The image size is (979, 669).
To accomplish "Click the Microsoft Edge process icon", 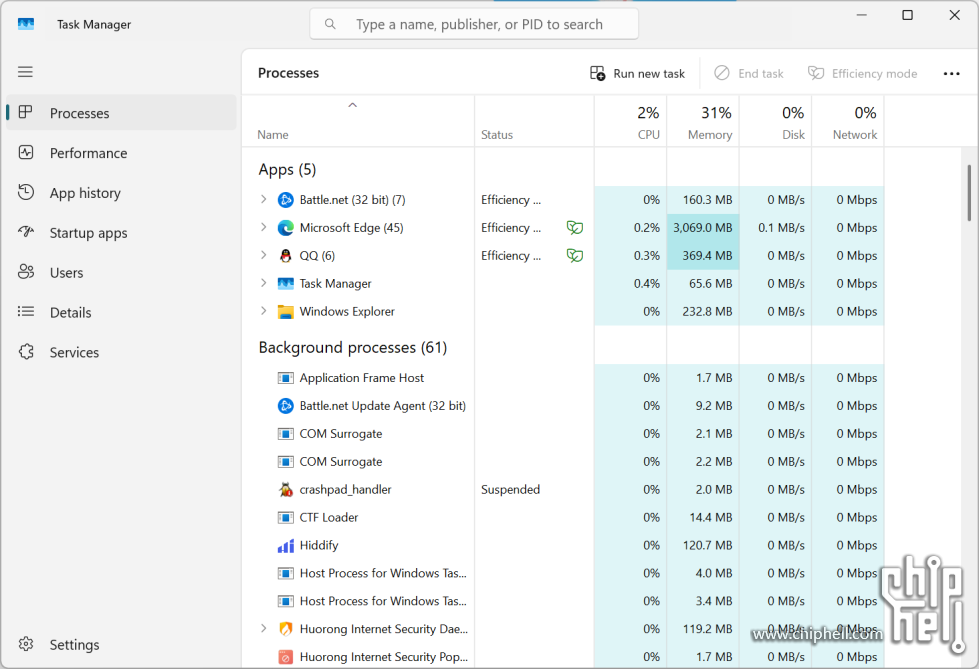I will pos(285,228).
